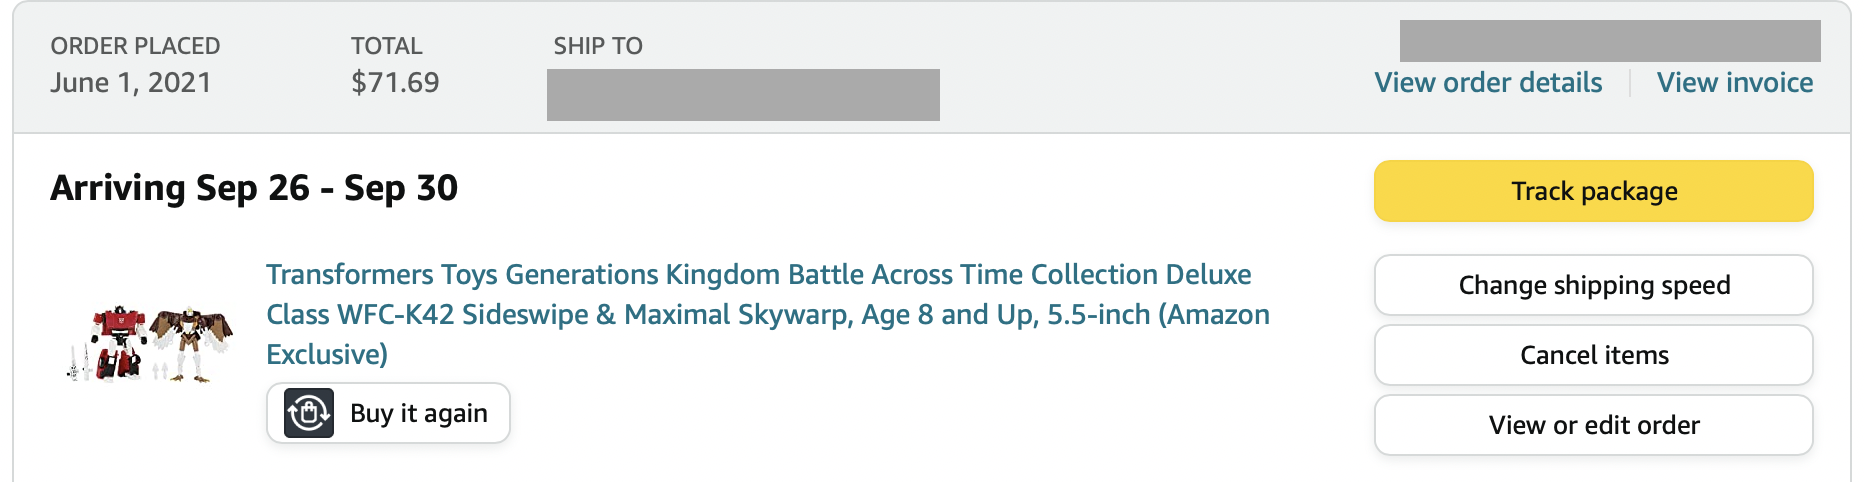
Task: Open the View invoice link
Action: tap(1734, 83)
